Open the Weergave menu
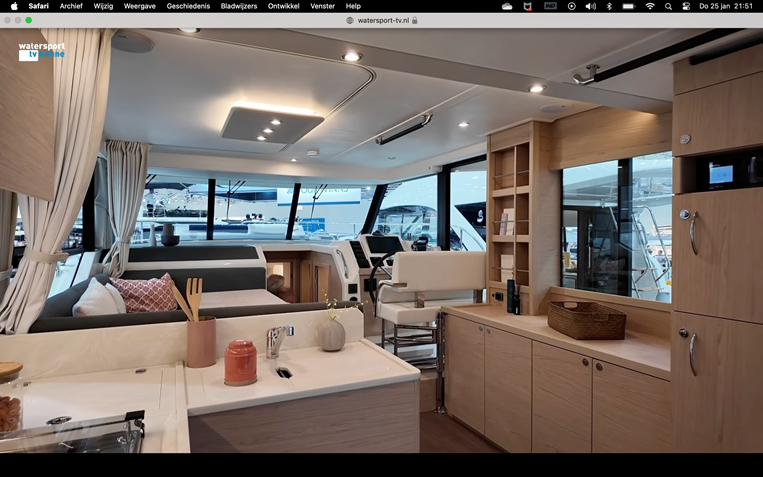This screenshot has width=763, height=477. click(140, 6)
